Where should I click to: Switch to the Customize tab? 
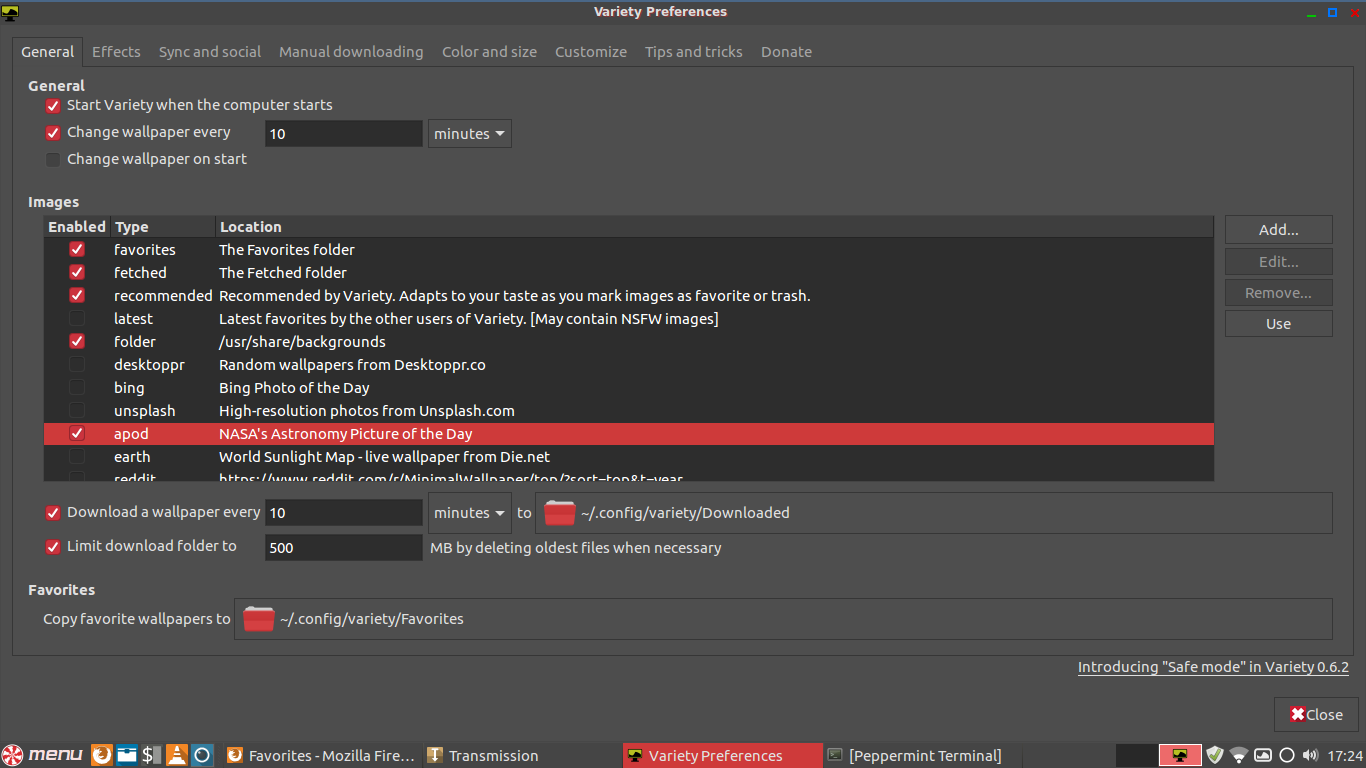tap(591, 52)
